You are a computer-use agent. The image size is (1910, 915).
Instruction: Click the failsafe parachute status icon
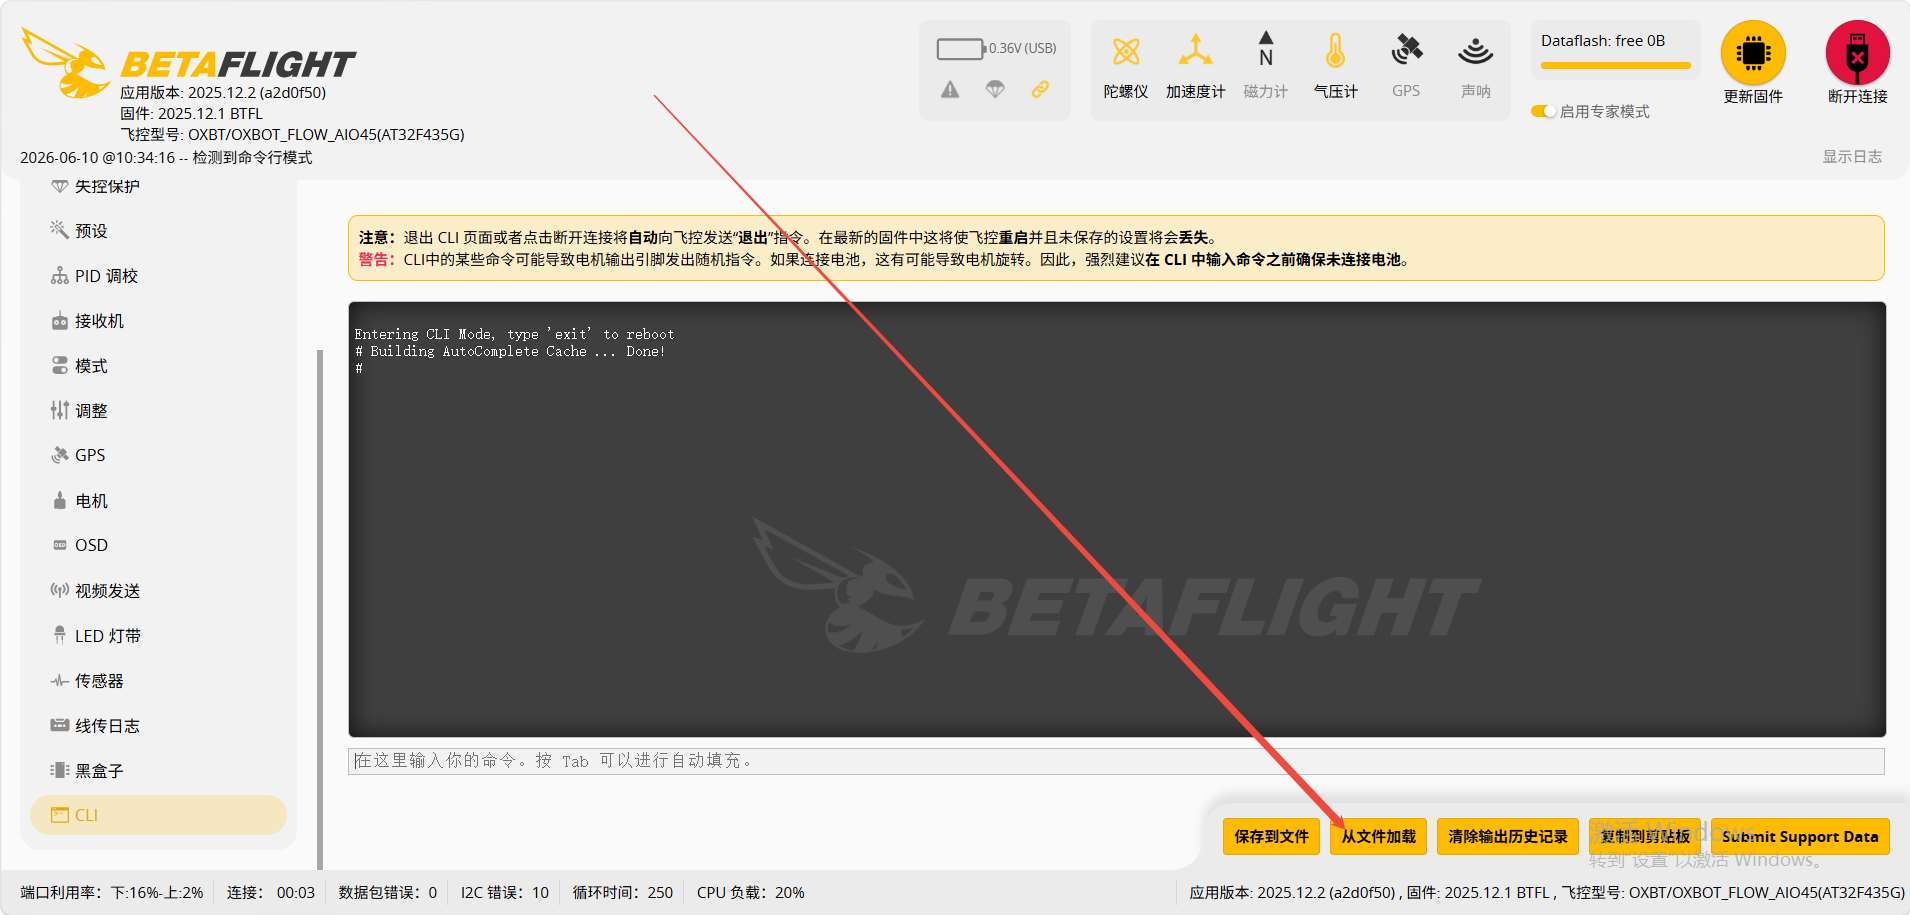995,90
